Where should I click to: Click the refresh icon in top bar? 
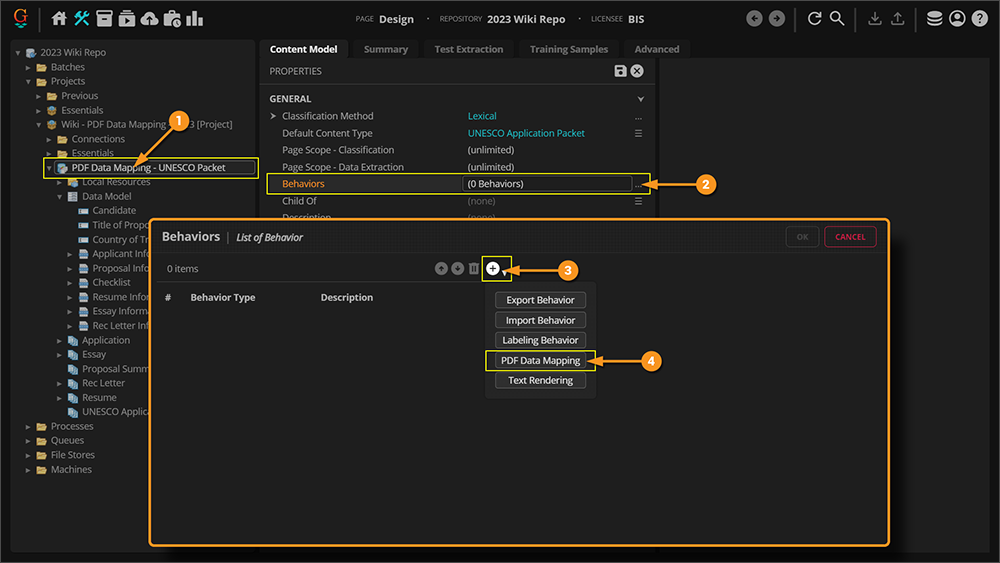click(x=814, y=19)
